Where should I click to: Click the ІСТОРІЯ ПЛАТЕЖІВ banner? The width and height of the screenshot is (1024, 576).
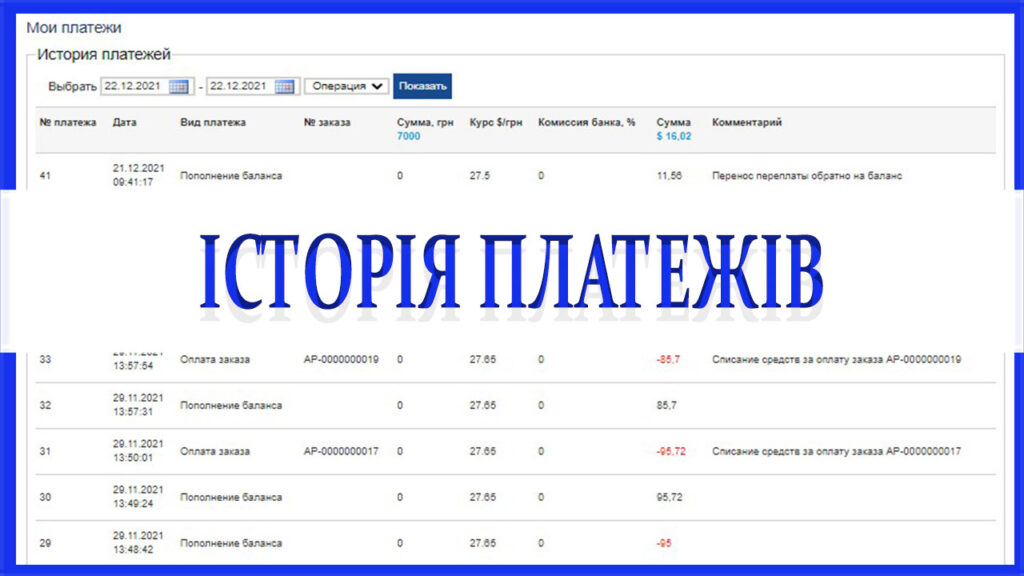coord(511,272)
